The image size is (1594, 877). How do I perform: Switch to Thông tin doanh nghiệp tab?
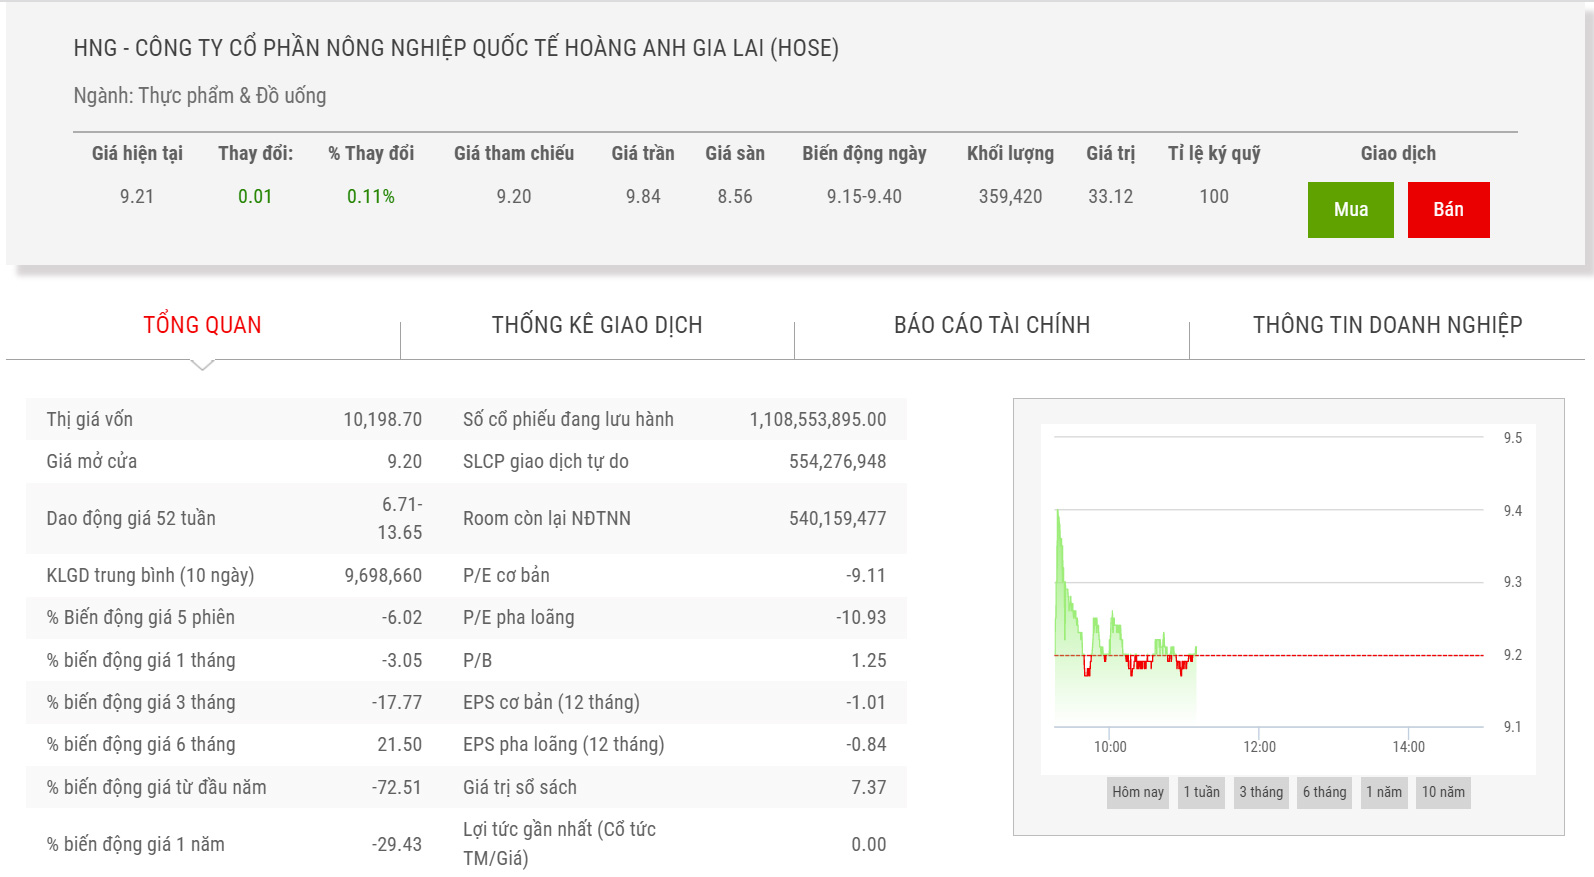(x=1387, y=325)
